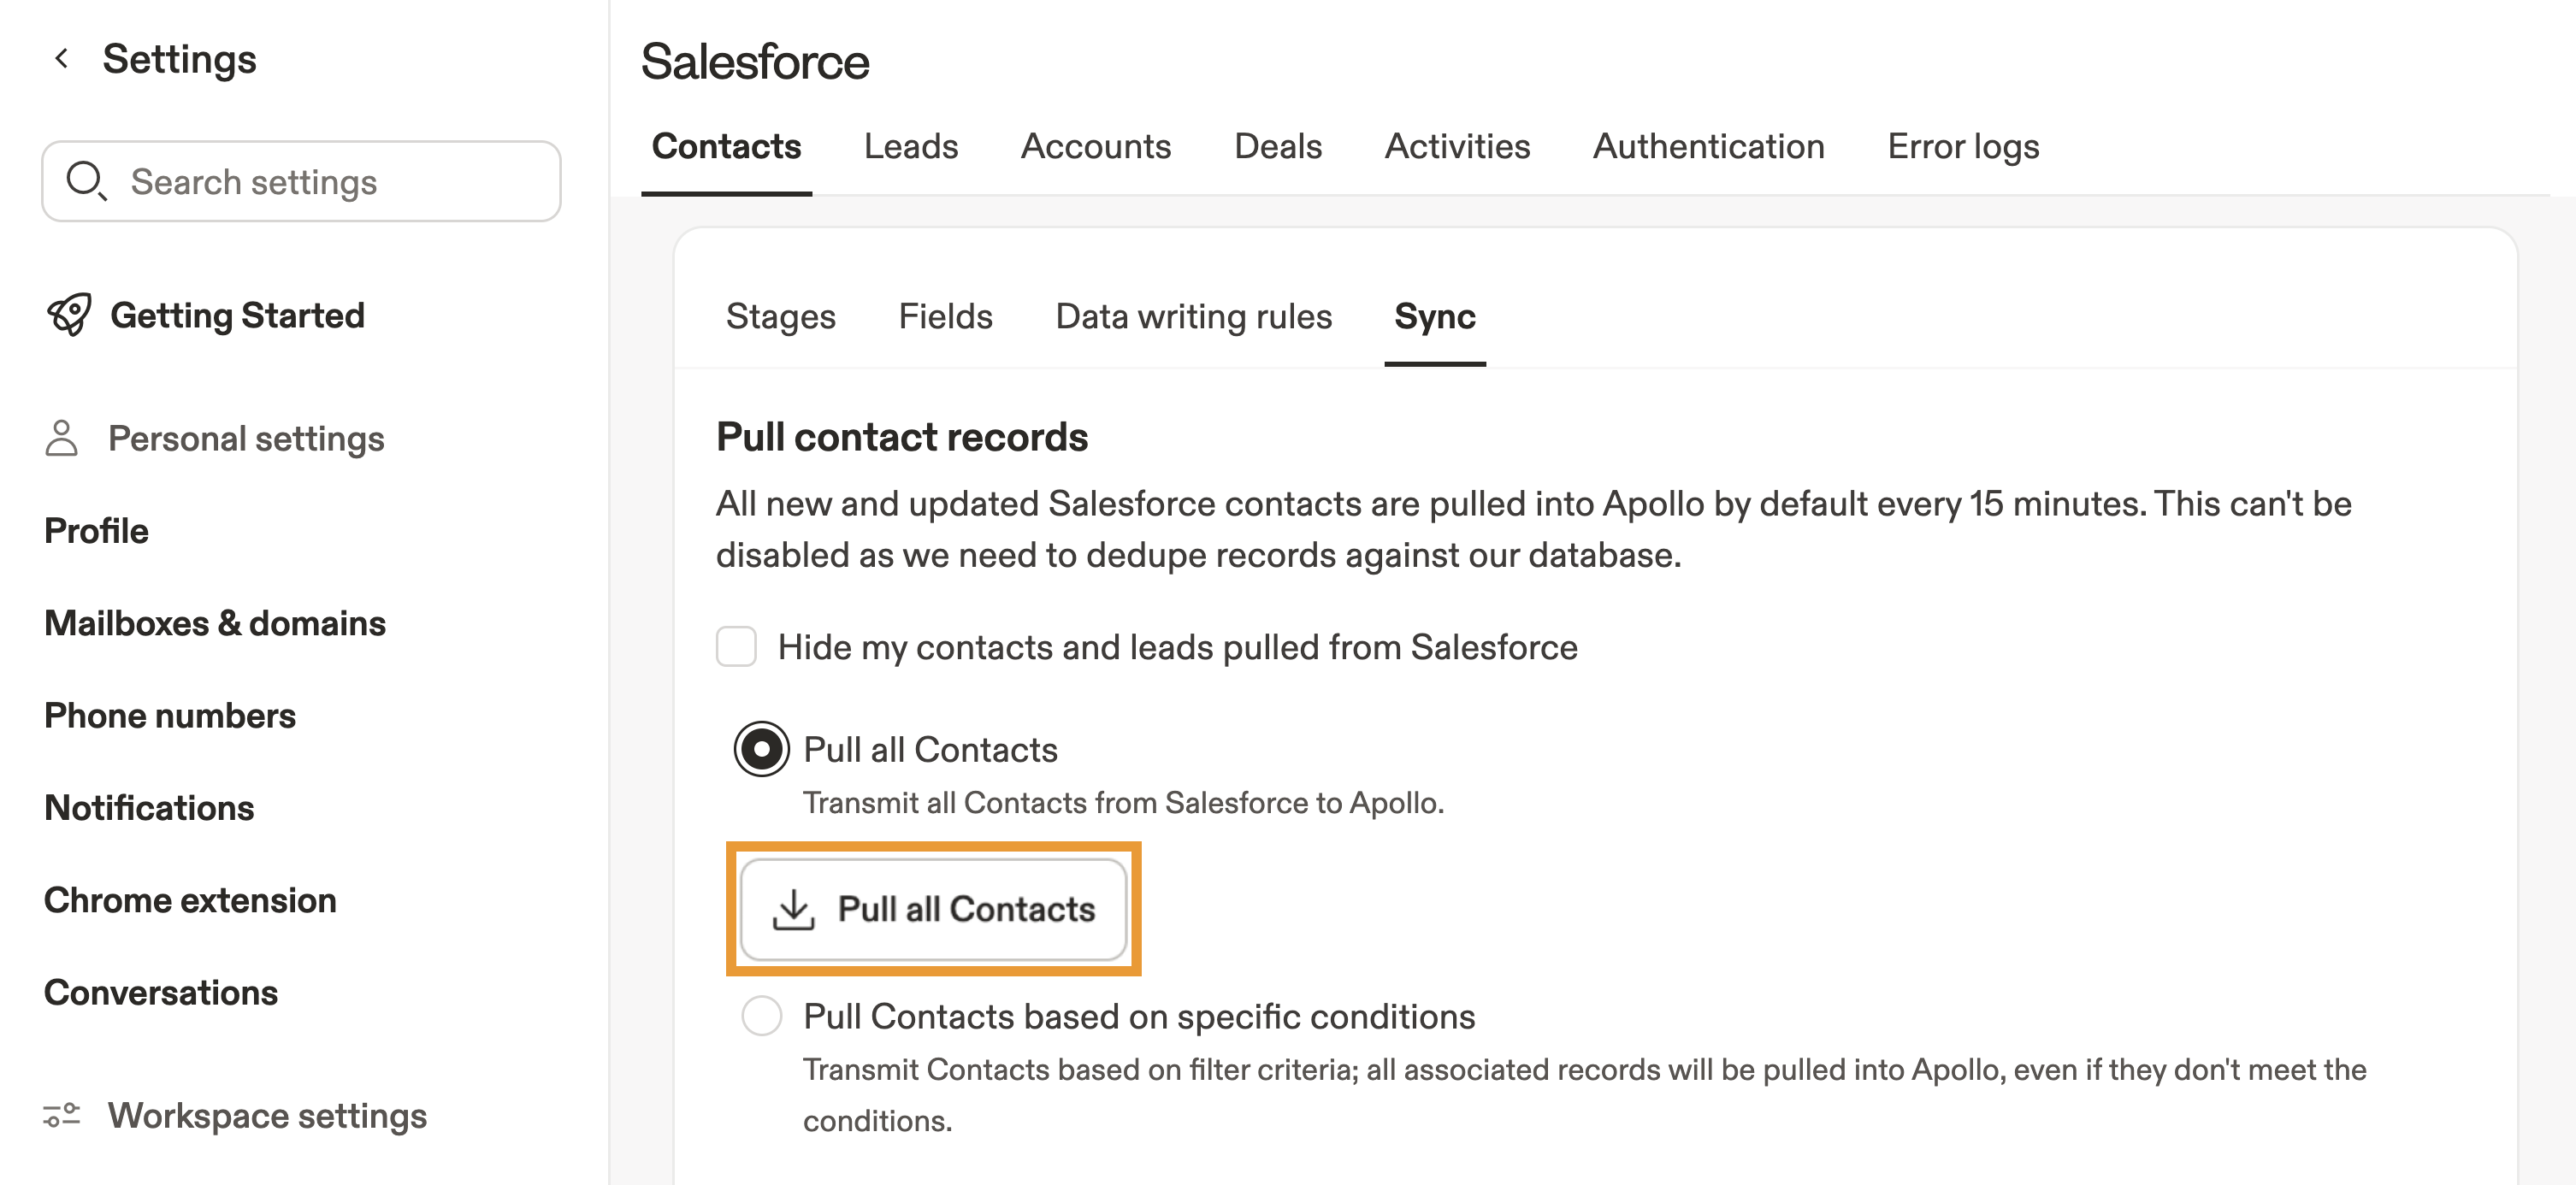Screen dimensions: 2576x1185
Task: Click the Personal settings person icon
Action: [62, 438]
